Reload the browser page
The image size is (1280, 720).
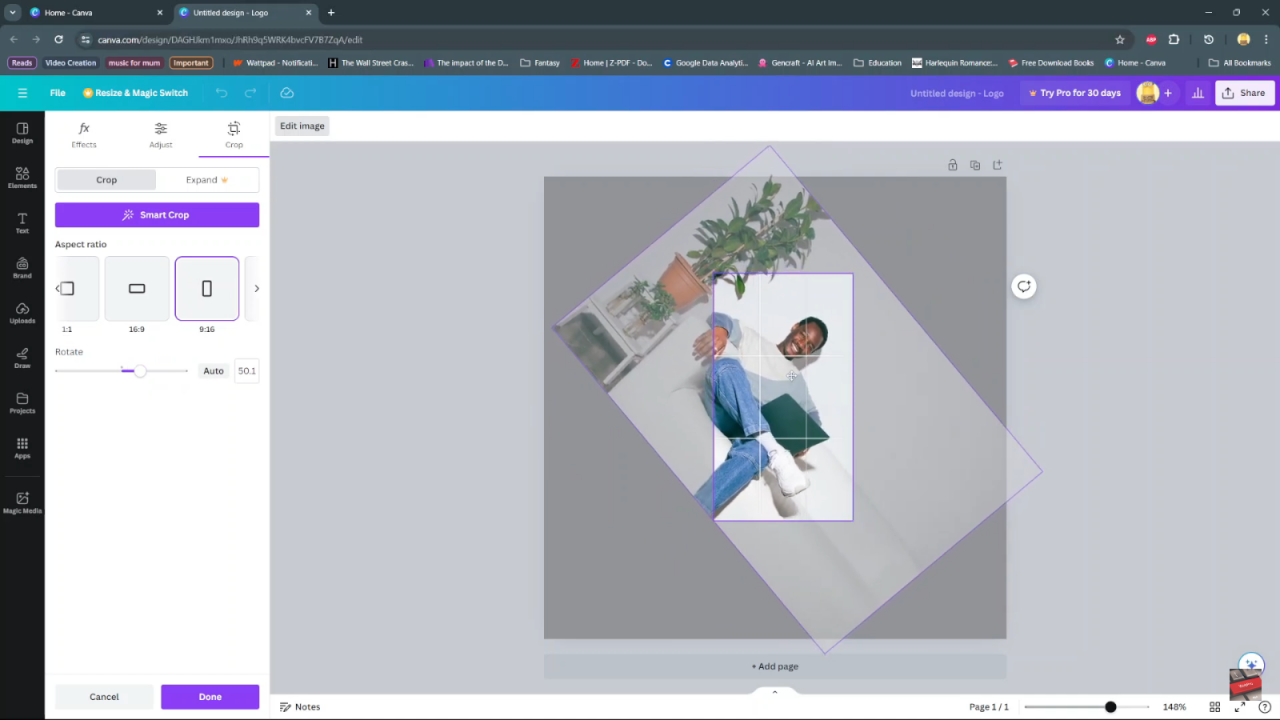pos(58,39)
